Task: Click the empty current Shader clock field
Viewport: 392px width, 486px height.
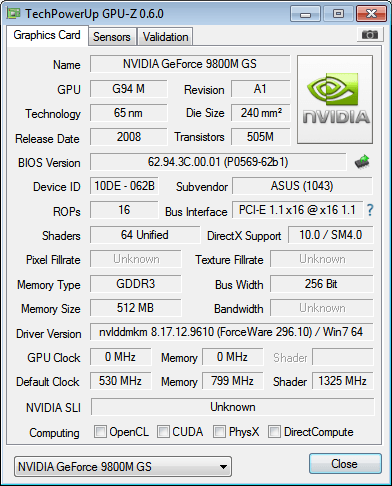Action: (343, 357)
